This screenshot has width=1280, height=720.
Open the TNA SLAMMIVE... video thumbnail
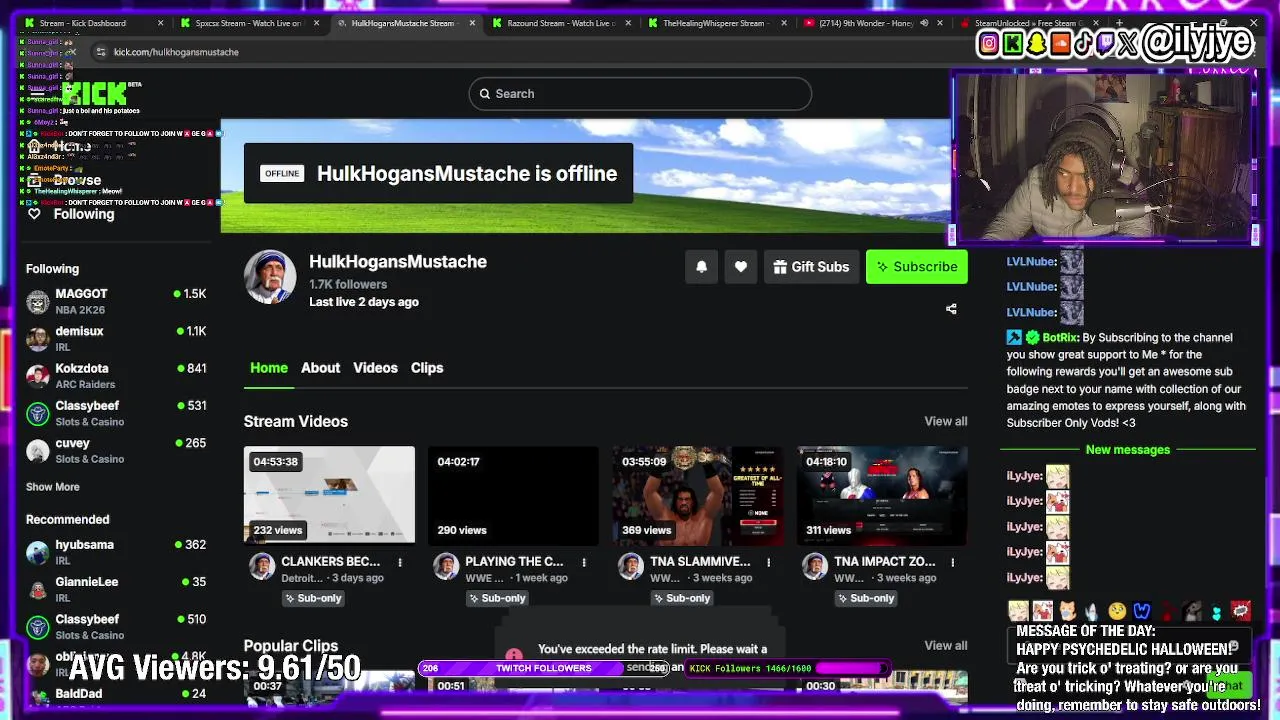(698, 495)
